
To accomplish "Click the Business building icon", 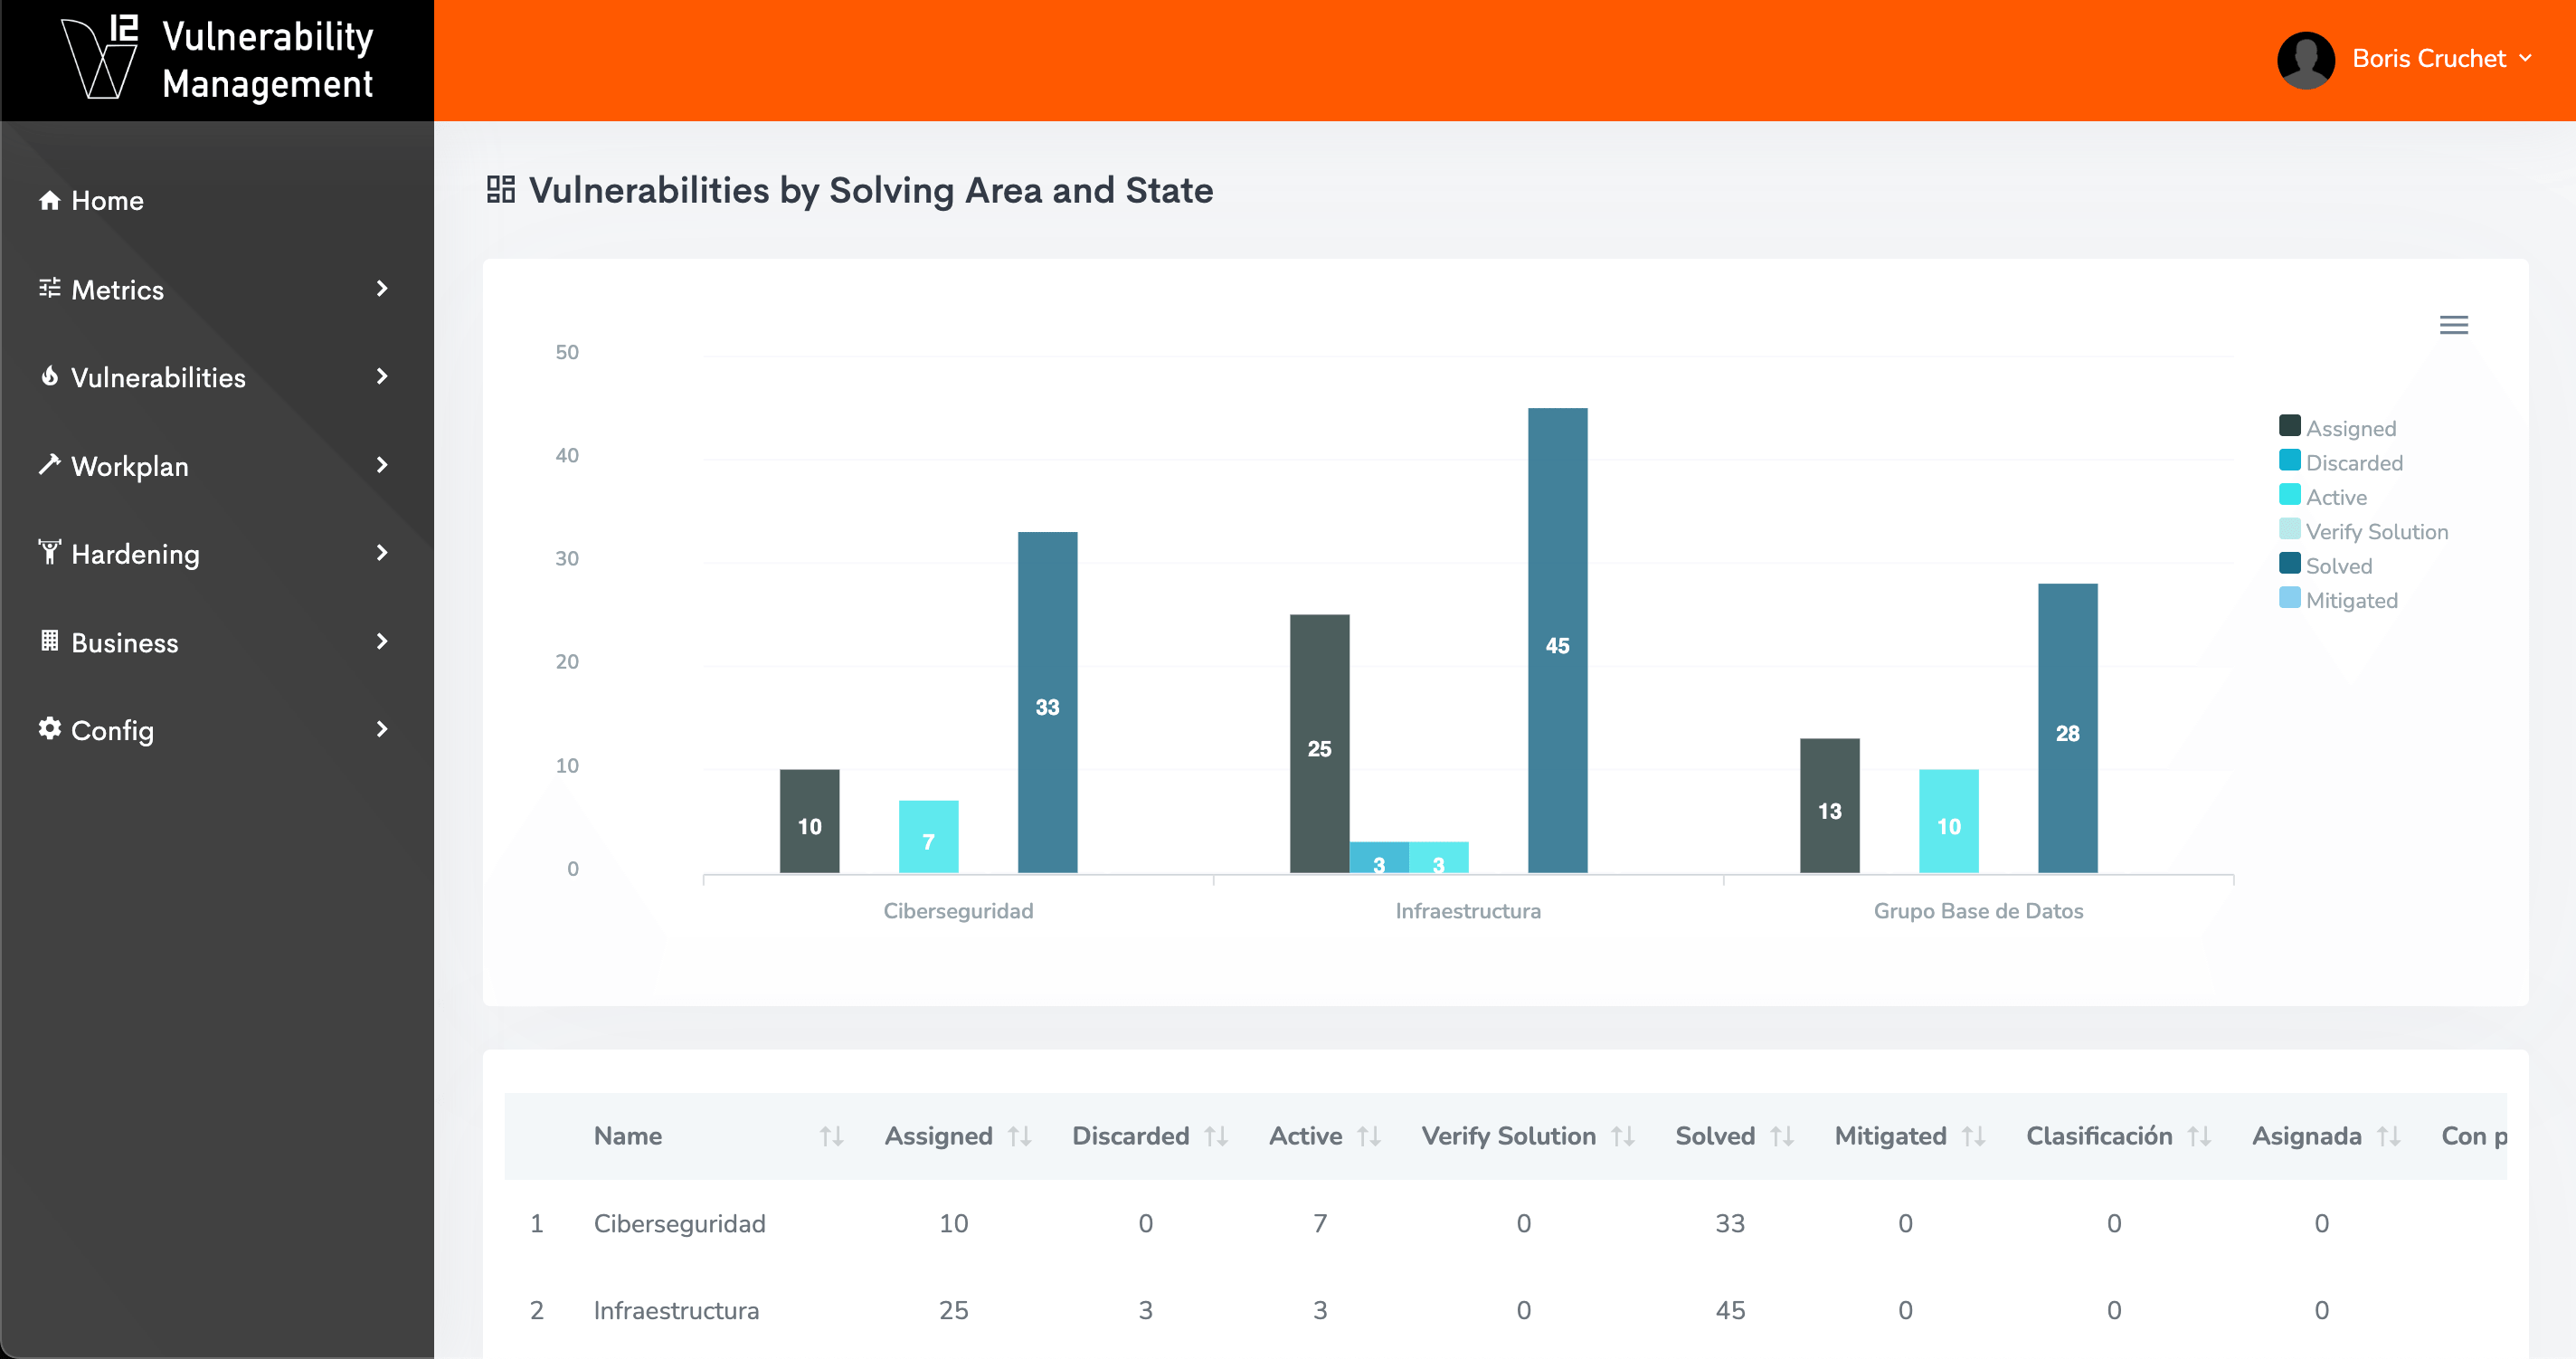I will click(x=49, y=641).
